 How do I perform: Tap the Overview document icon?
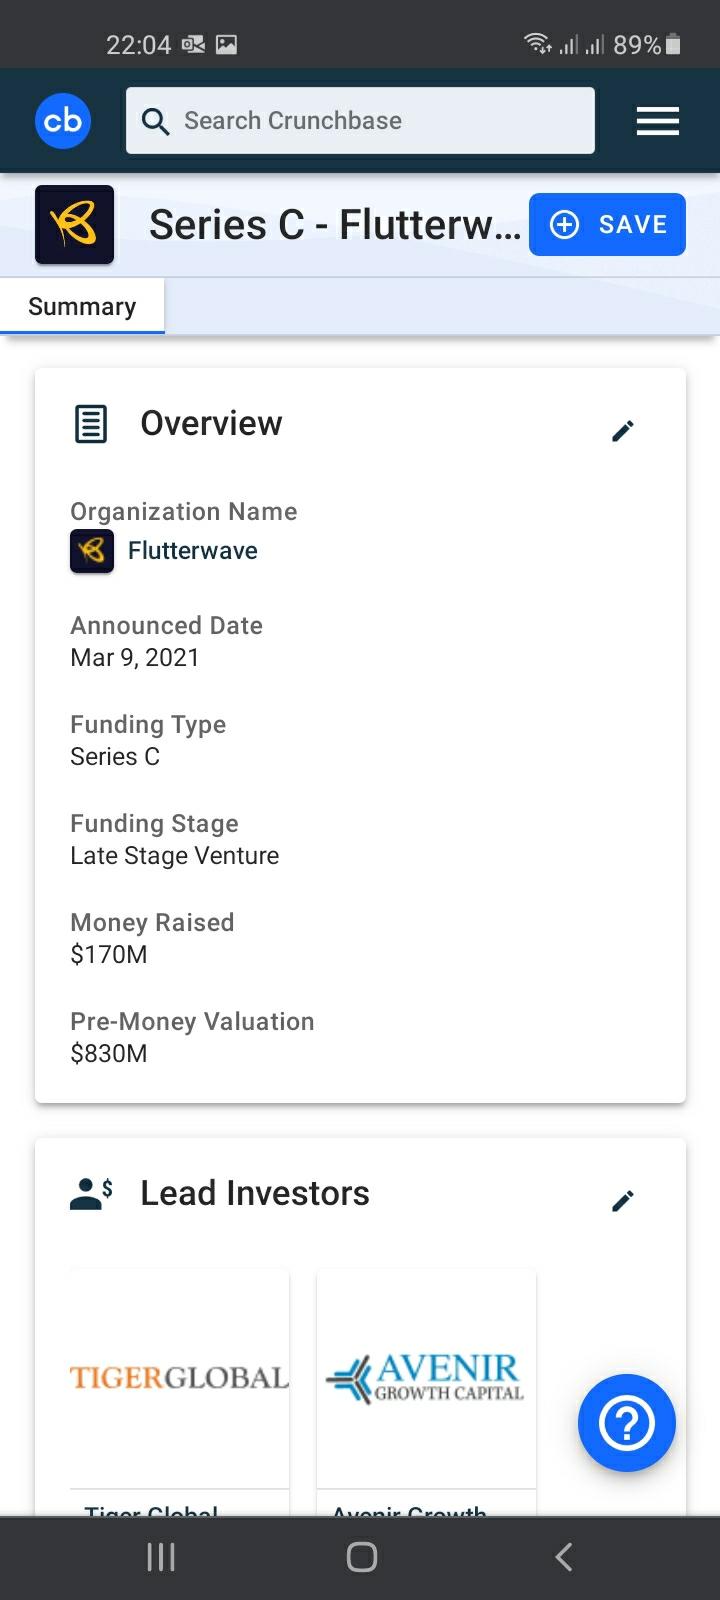coord(91,424)
